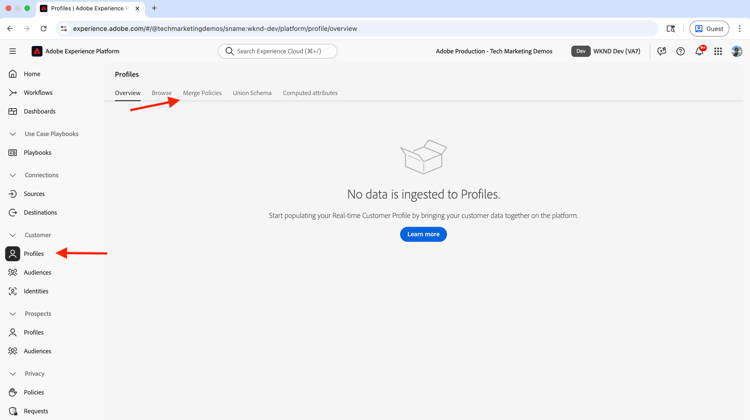Reload the page in browser
Screen dimensions: 750x420
44,29
